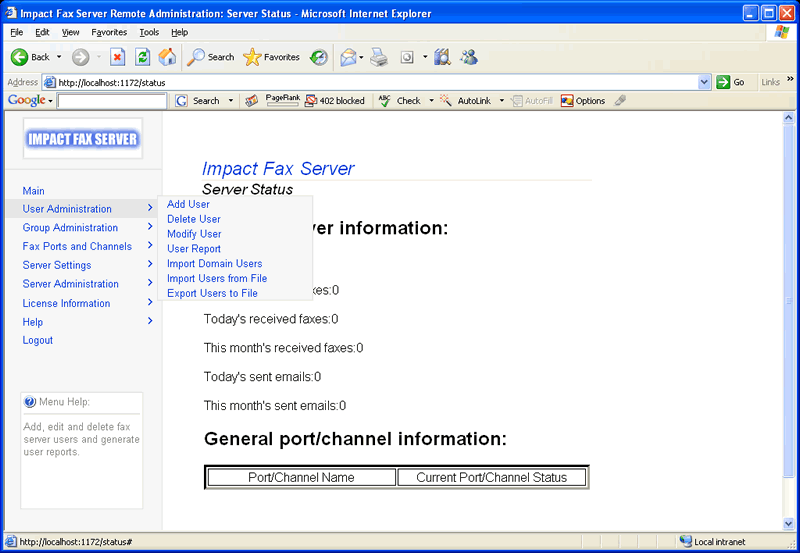Click the Google toolbar logo
The height and width of the screenshot is (553, 800).
27,100
